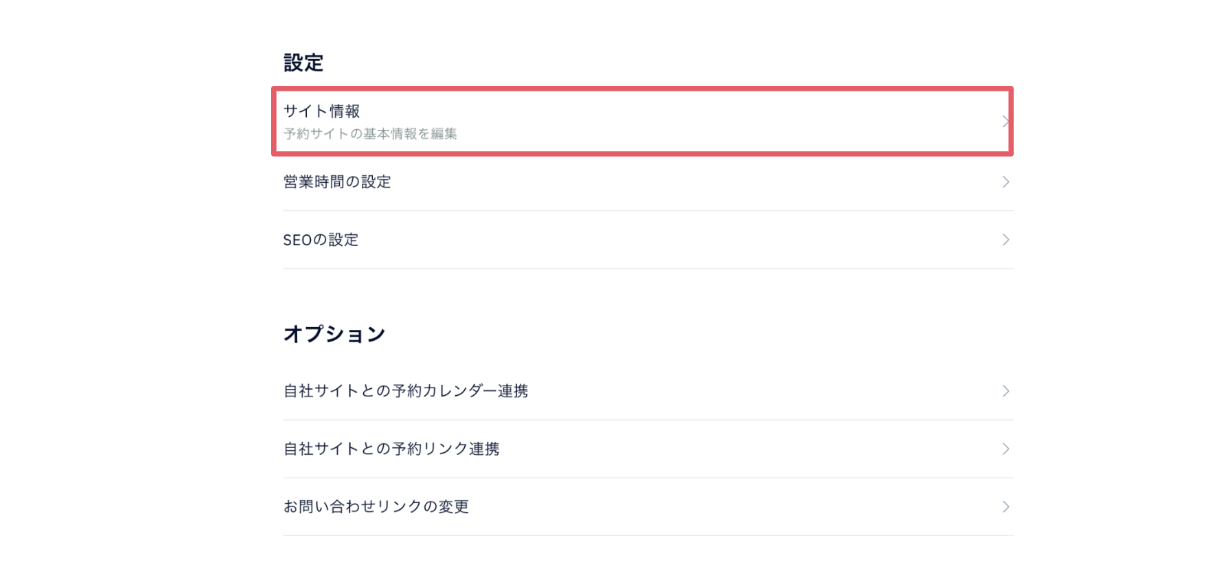
Task: Click the red highlight border around サイト情報
Action: (x=640, y=89)
